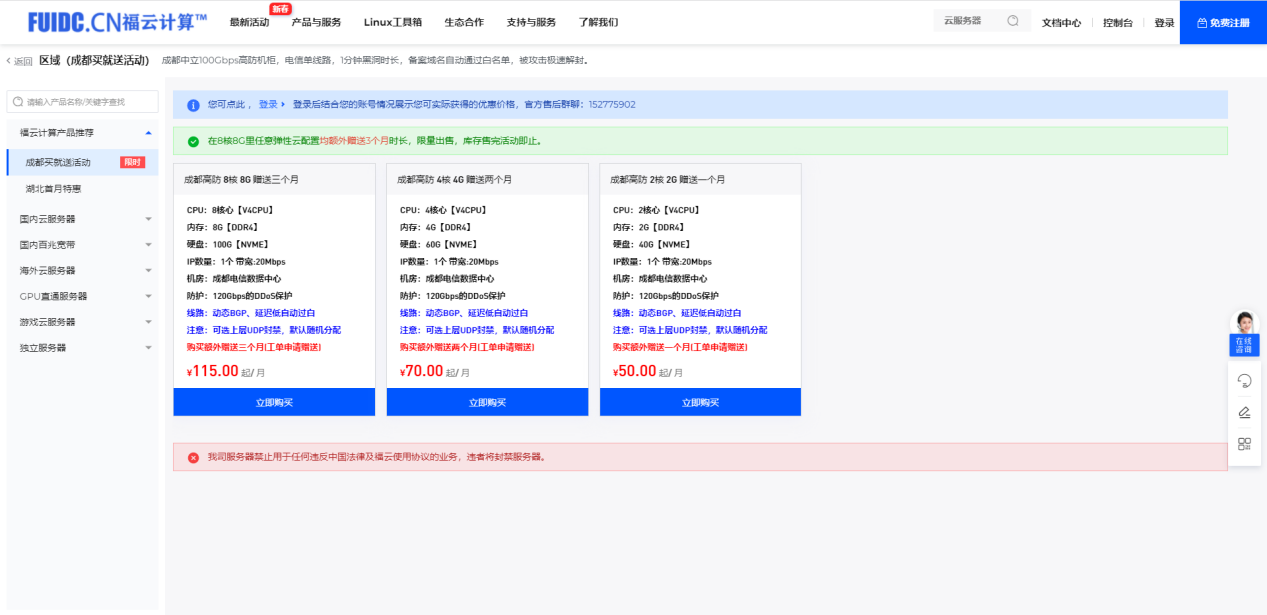This screenshot has width=1267, height=615.
Task: Expand the GPU直通服务器 sidebar category
Action: point(148,297)
